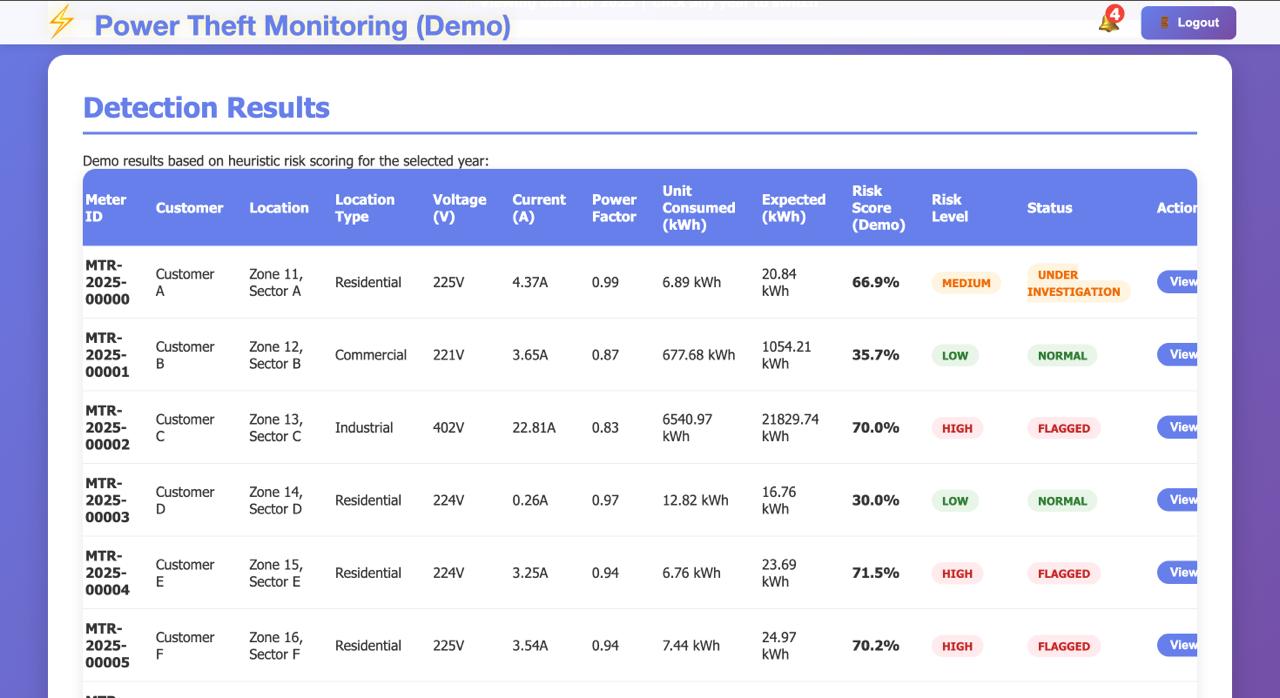The height and width of the screenshot is (698, 1280).
Task: Click the Expected (kWh) column header
Action: (793, 208)
